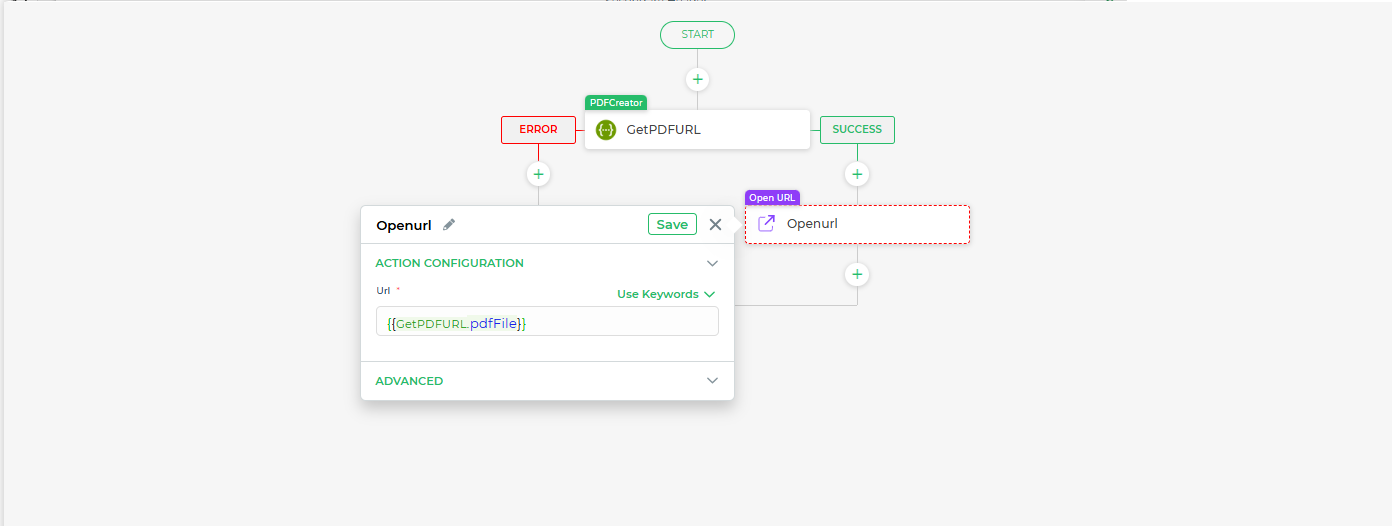Screen dimensions: 1392x526
Task: Click the ACTION CONFIGURATION heading text
Action: click(x=449, y=263)
